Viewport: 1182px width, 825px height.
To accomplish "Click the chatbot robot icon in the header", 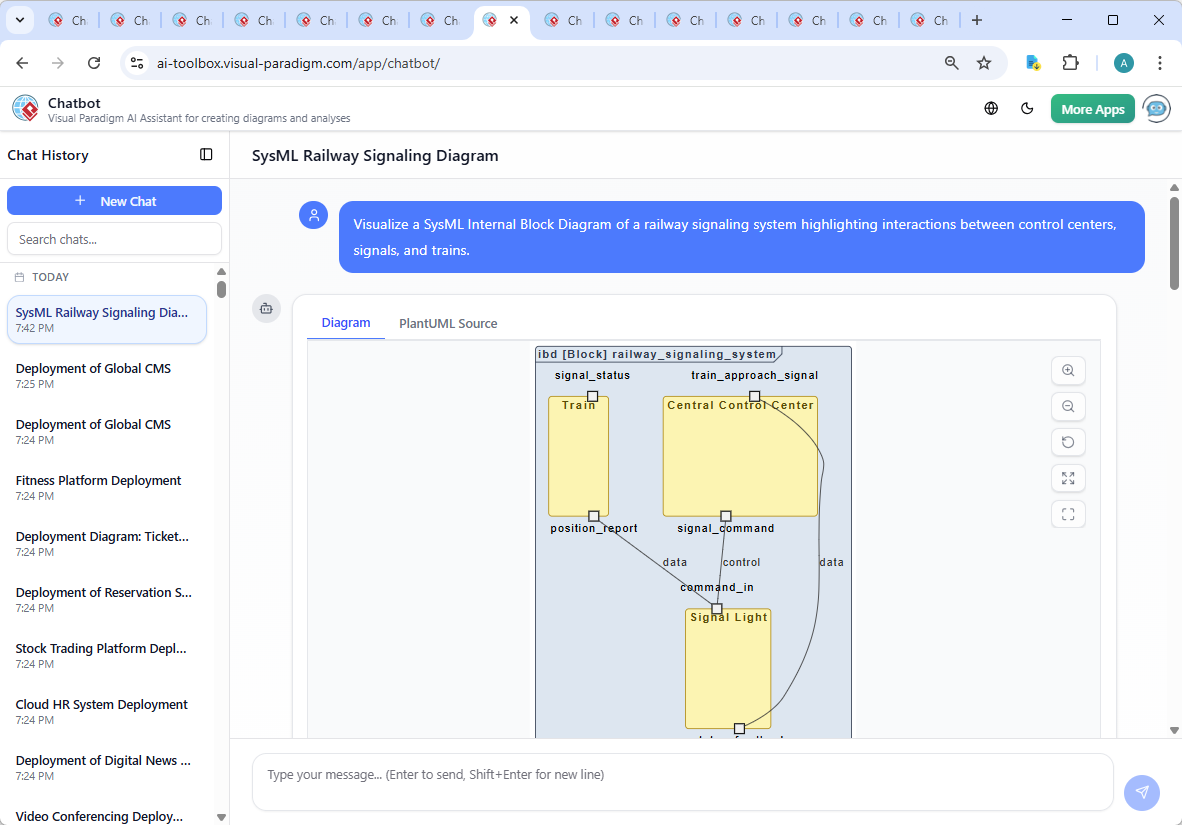I will [1156, 108].
